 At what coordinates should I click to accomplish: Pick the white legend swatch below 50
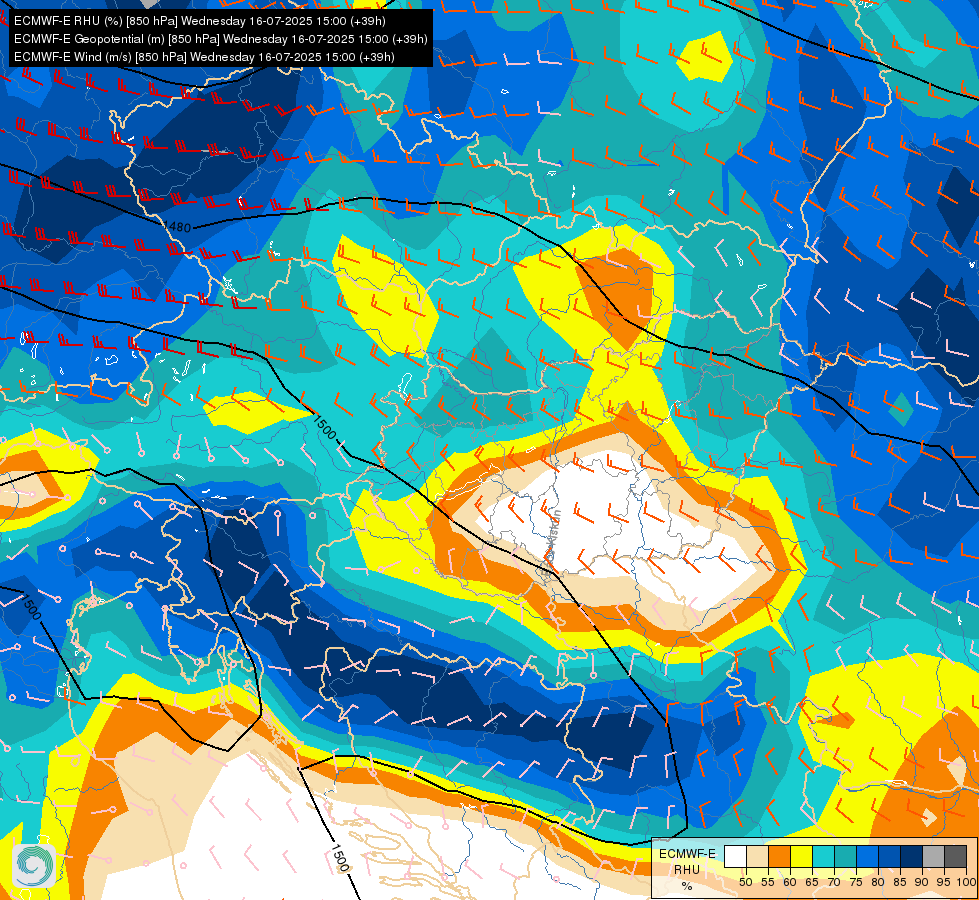pyautogui.click(x=735, y=857)
